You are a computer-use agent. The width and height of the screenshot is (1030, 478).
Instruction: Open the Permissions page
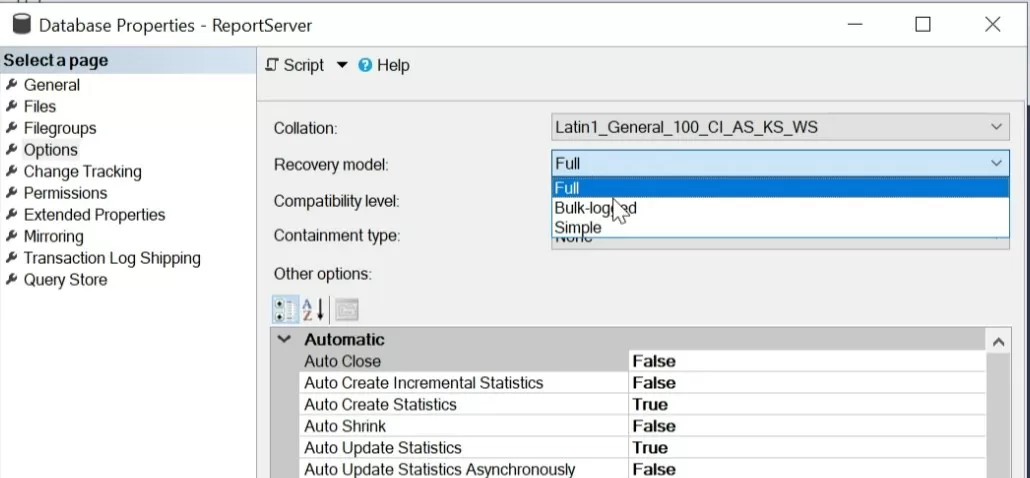tap(65, 193)
